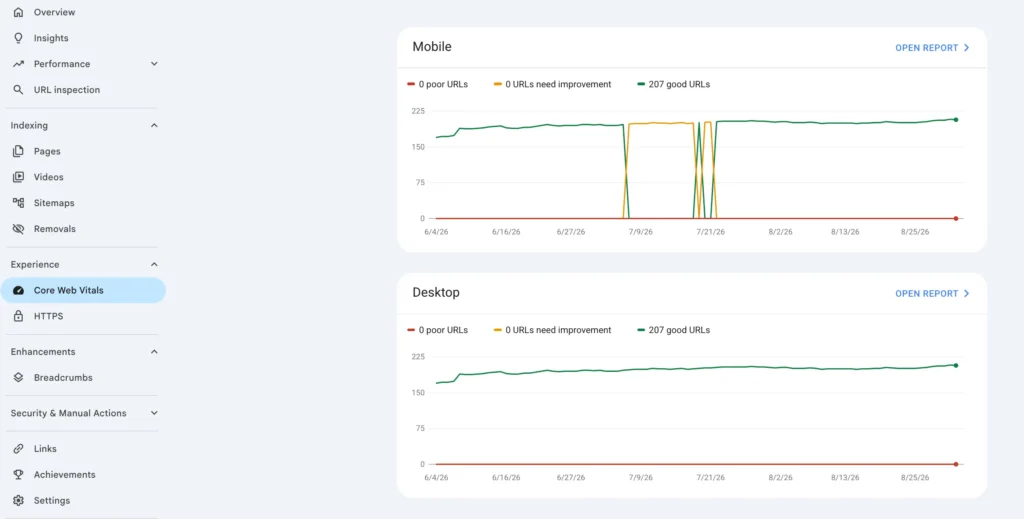This screenshot has height=519, width=1024.
Task: Click the Sitemaps tree icon
Action: pos(18,203)
